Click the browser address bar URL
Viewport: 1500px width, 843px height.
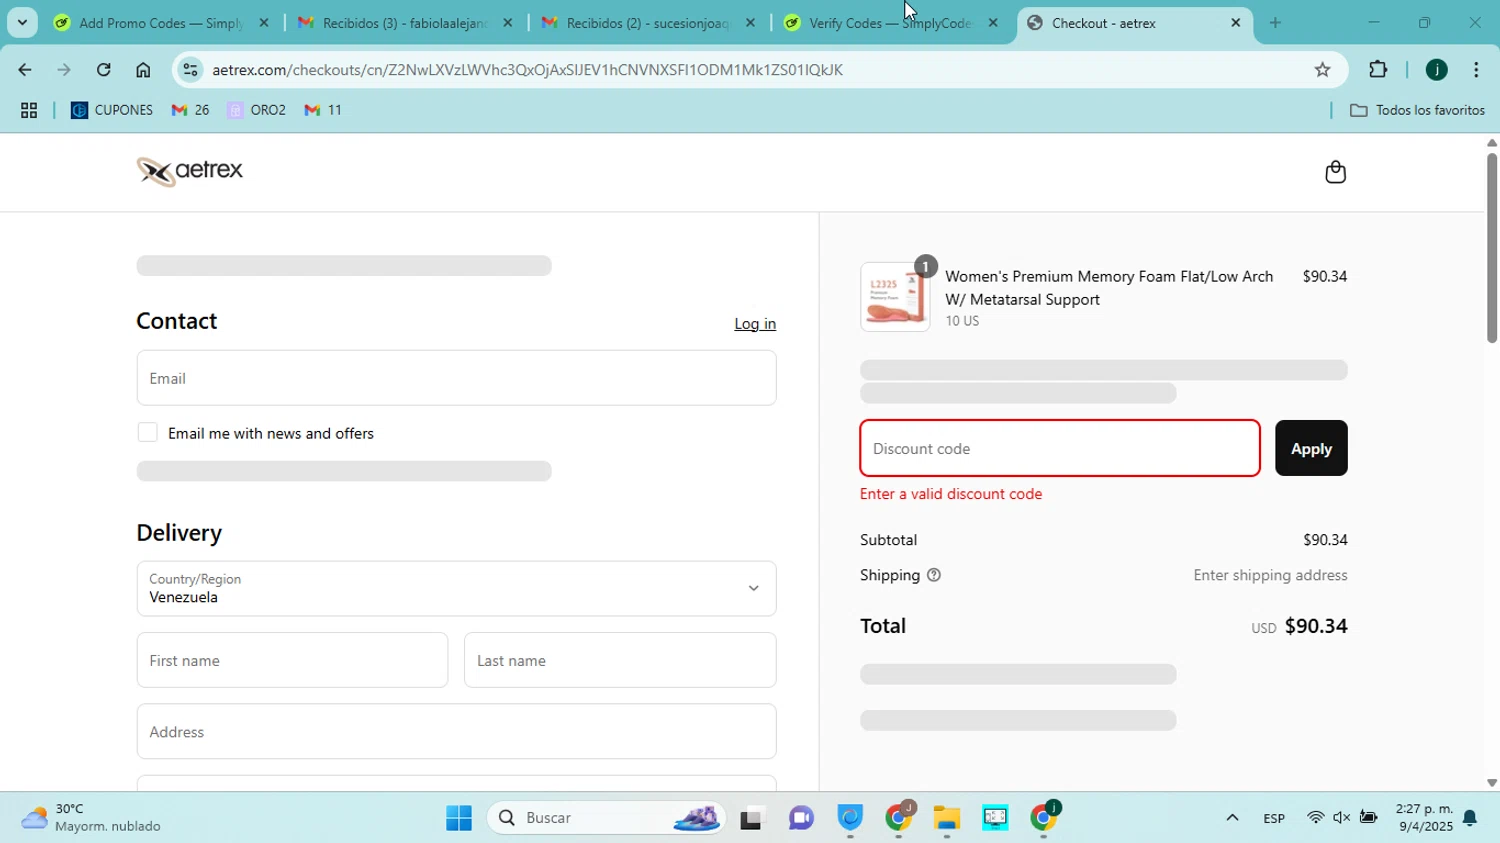coord(528,70)
